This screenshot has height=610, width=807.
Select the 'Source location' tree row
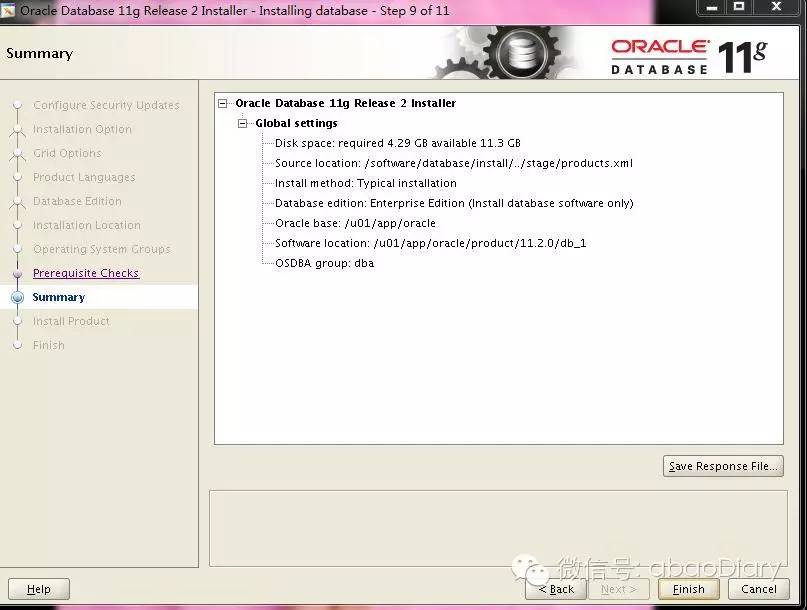pyautogui.click(x=454, y=163)
